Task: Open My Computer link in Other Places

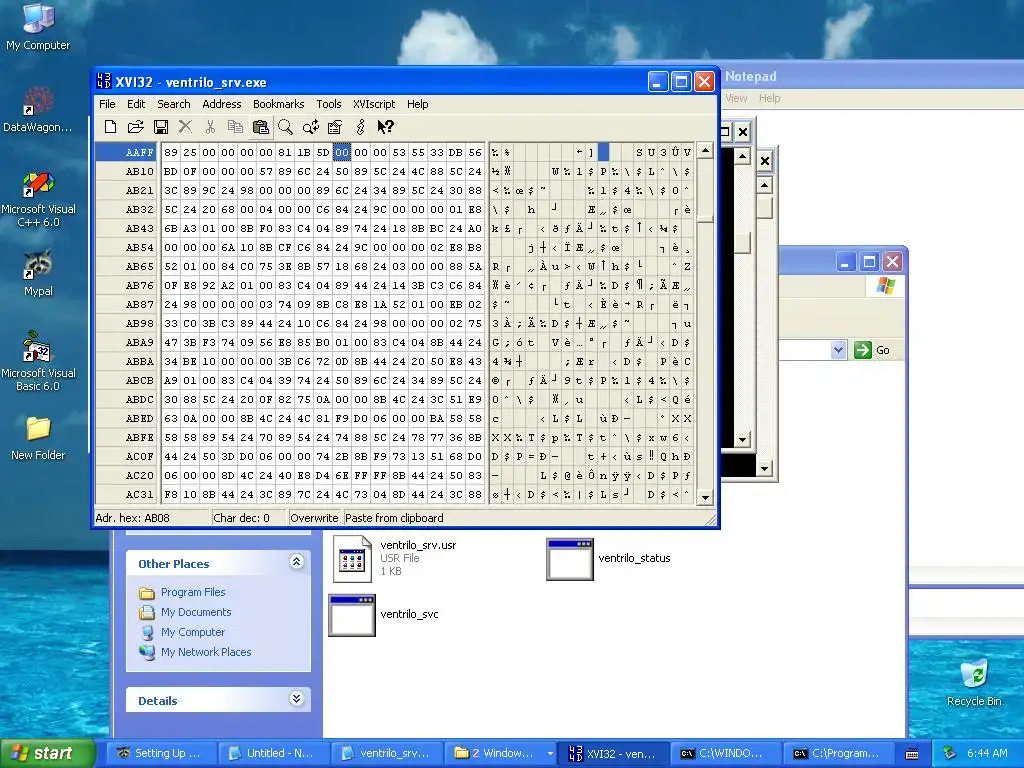Action: pos(193,632)
